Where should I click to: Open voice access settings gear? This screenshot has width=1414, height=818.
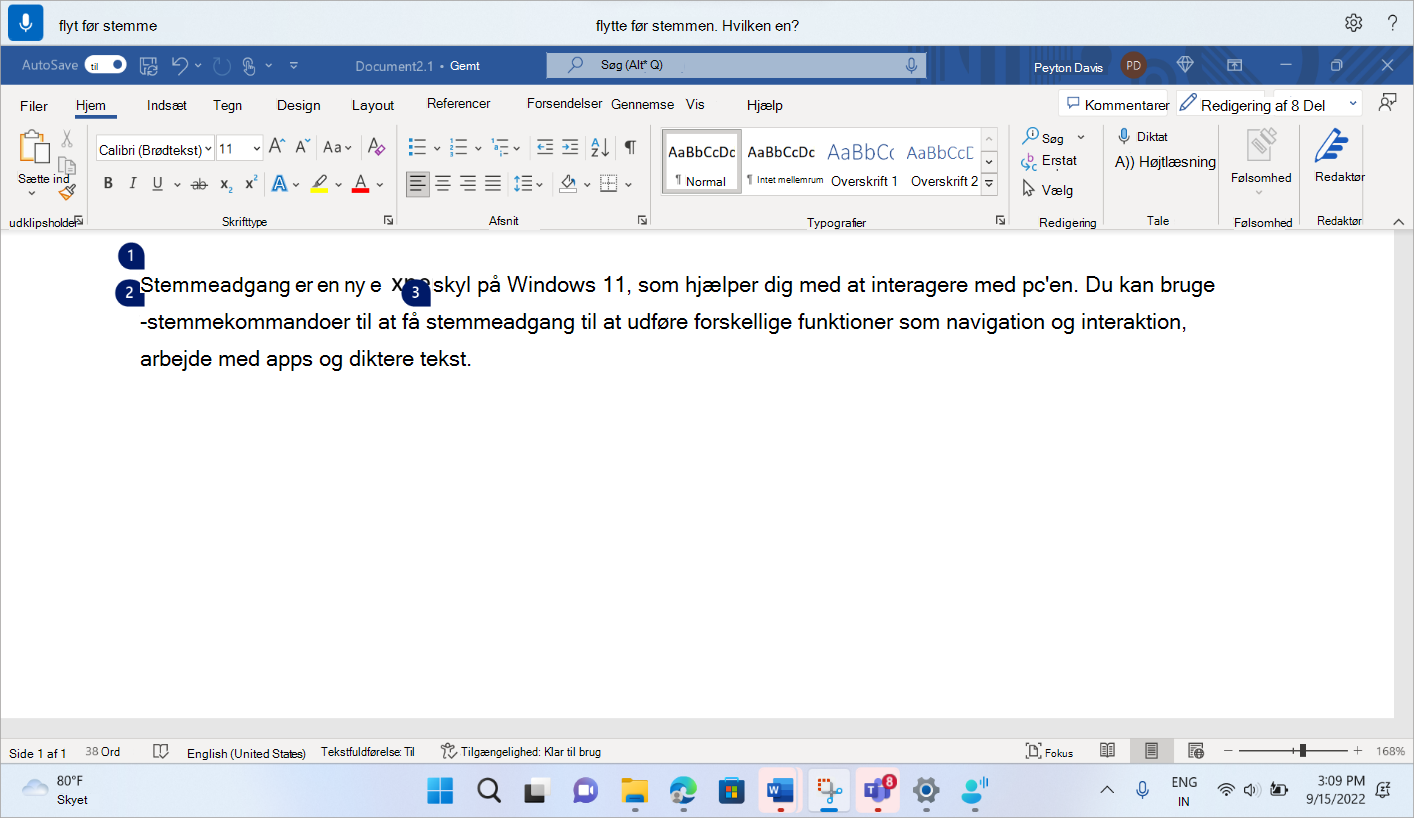[1353, 23]
